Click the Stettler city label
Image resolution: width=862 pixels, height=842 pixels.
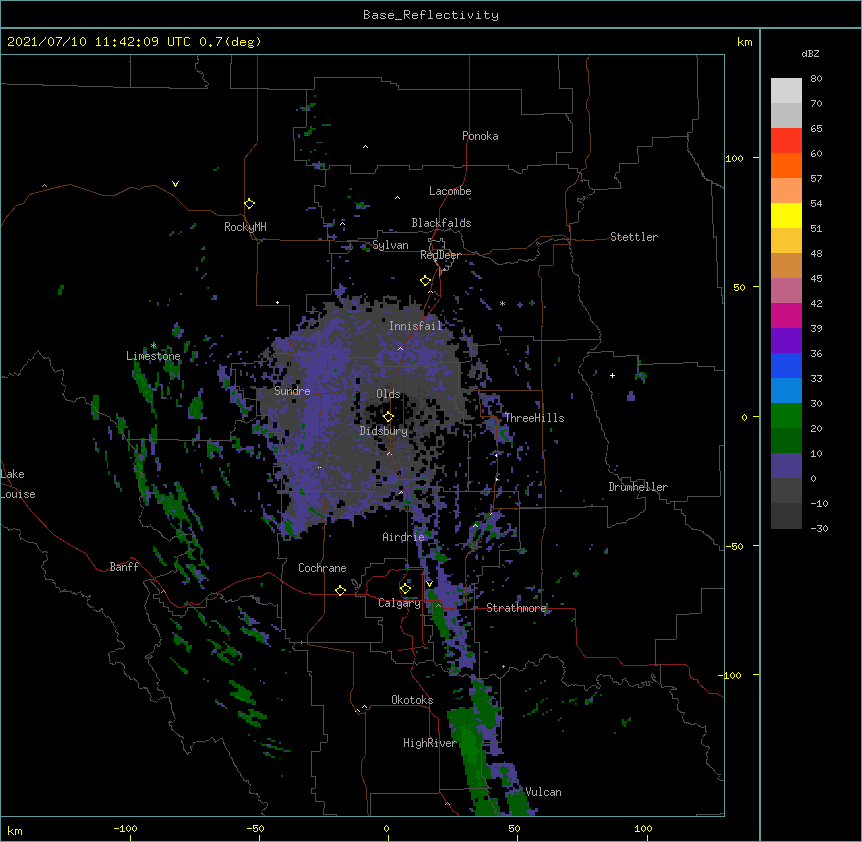click(x=634, y=237)
